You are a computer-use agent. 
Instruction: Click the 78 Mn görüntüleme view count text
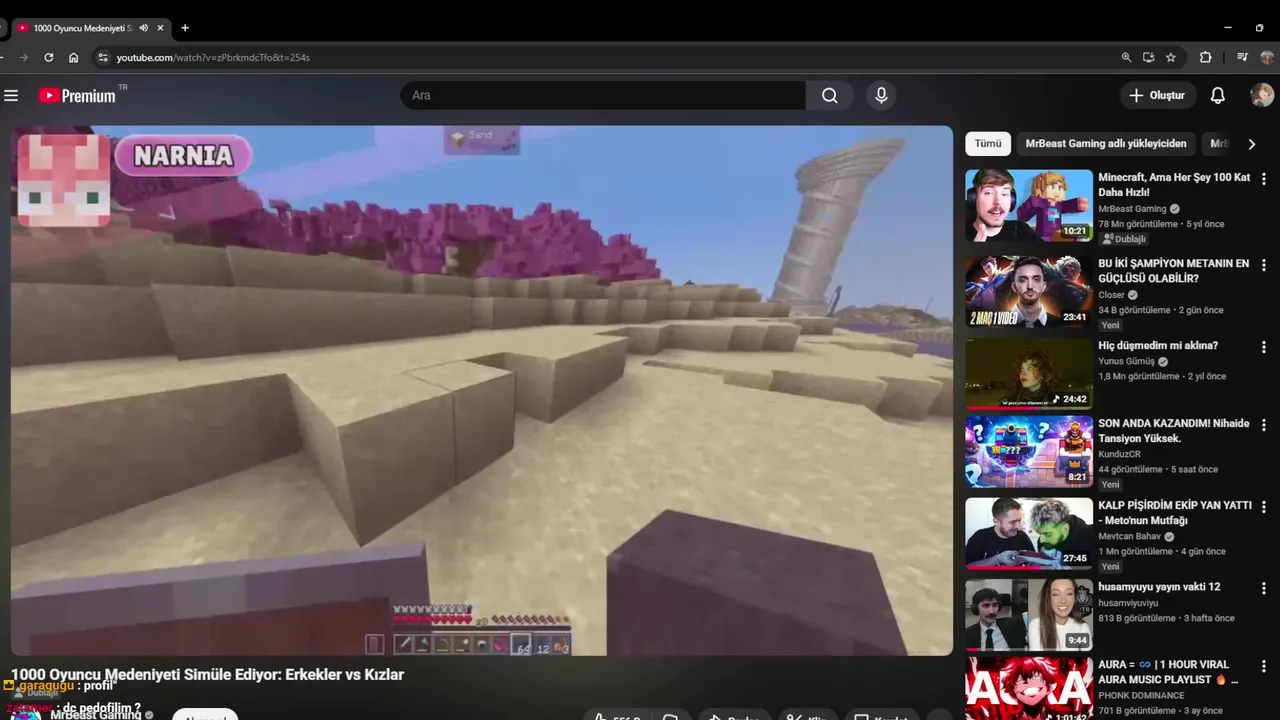pyautogui.click(x=1138, y=224)
